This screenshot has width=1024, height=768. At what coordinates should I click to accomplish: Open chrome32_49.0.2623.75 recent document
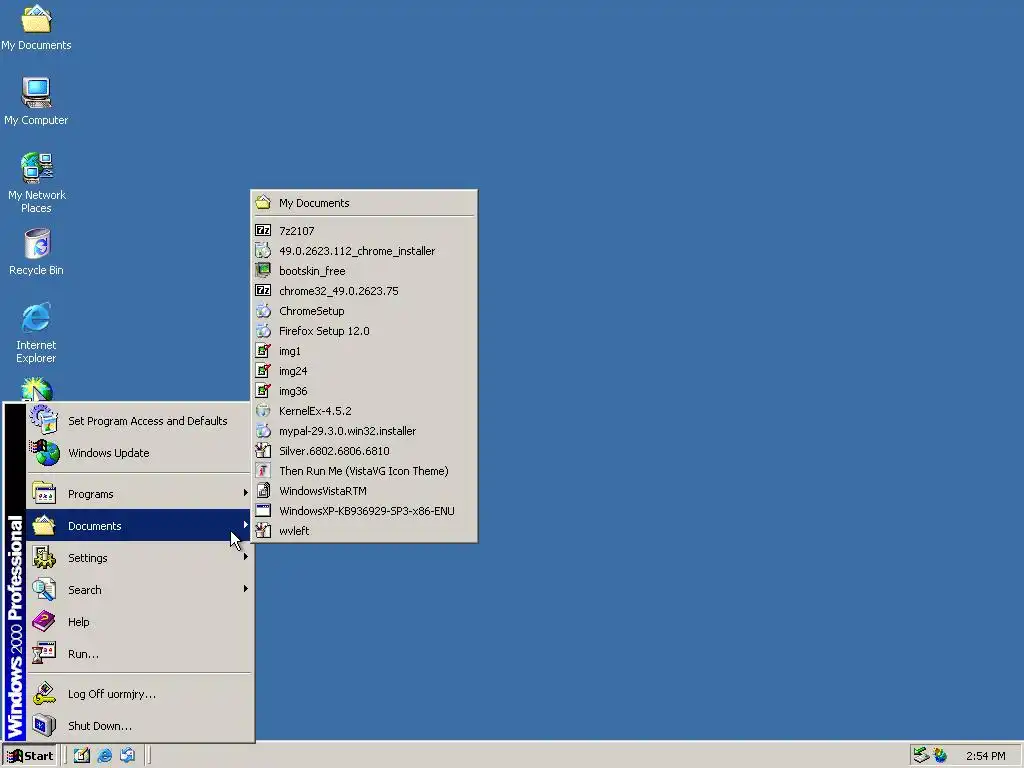coord(364,291)
